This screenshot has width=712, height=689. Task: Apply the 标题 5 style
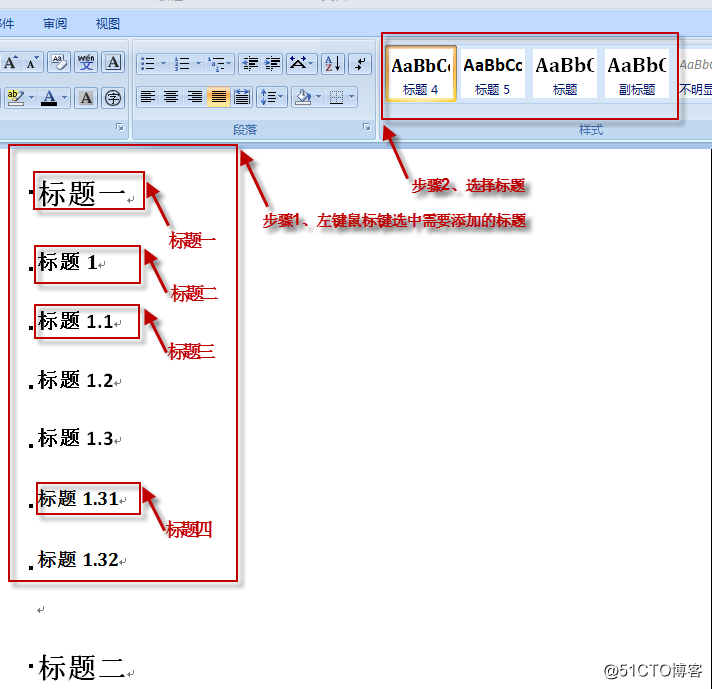[x=493, y=74]
